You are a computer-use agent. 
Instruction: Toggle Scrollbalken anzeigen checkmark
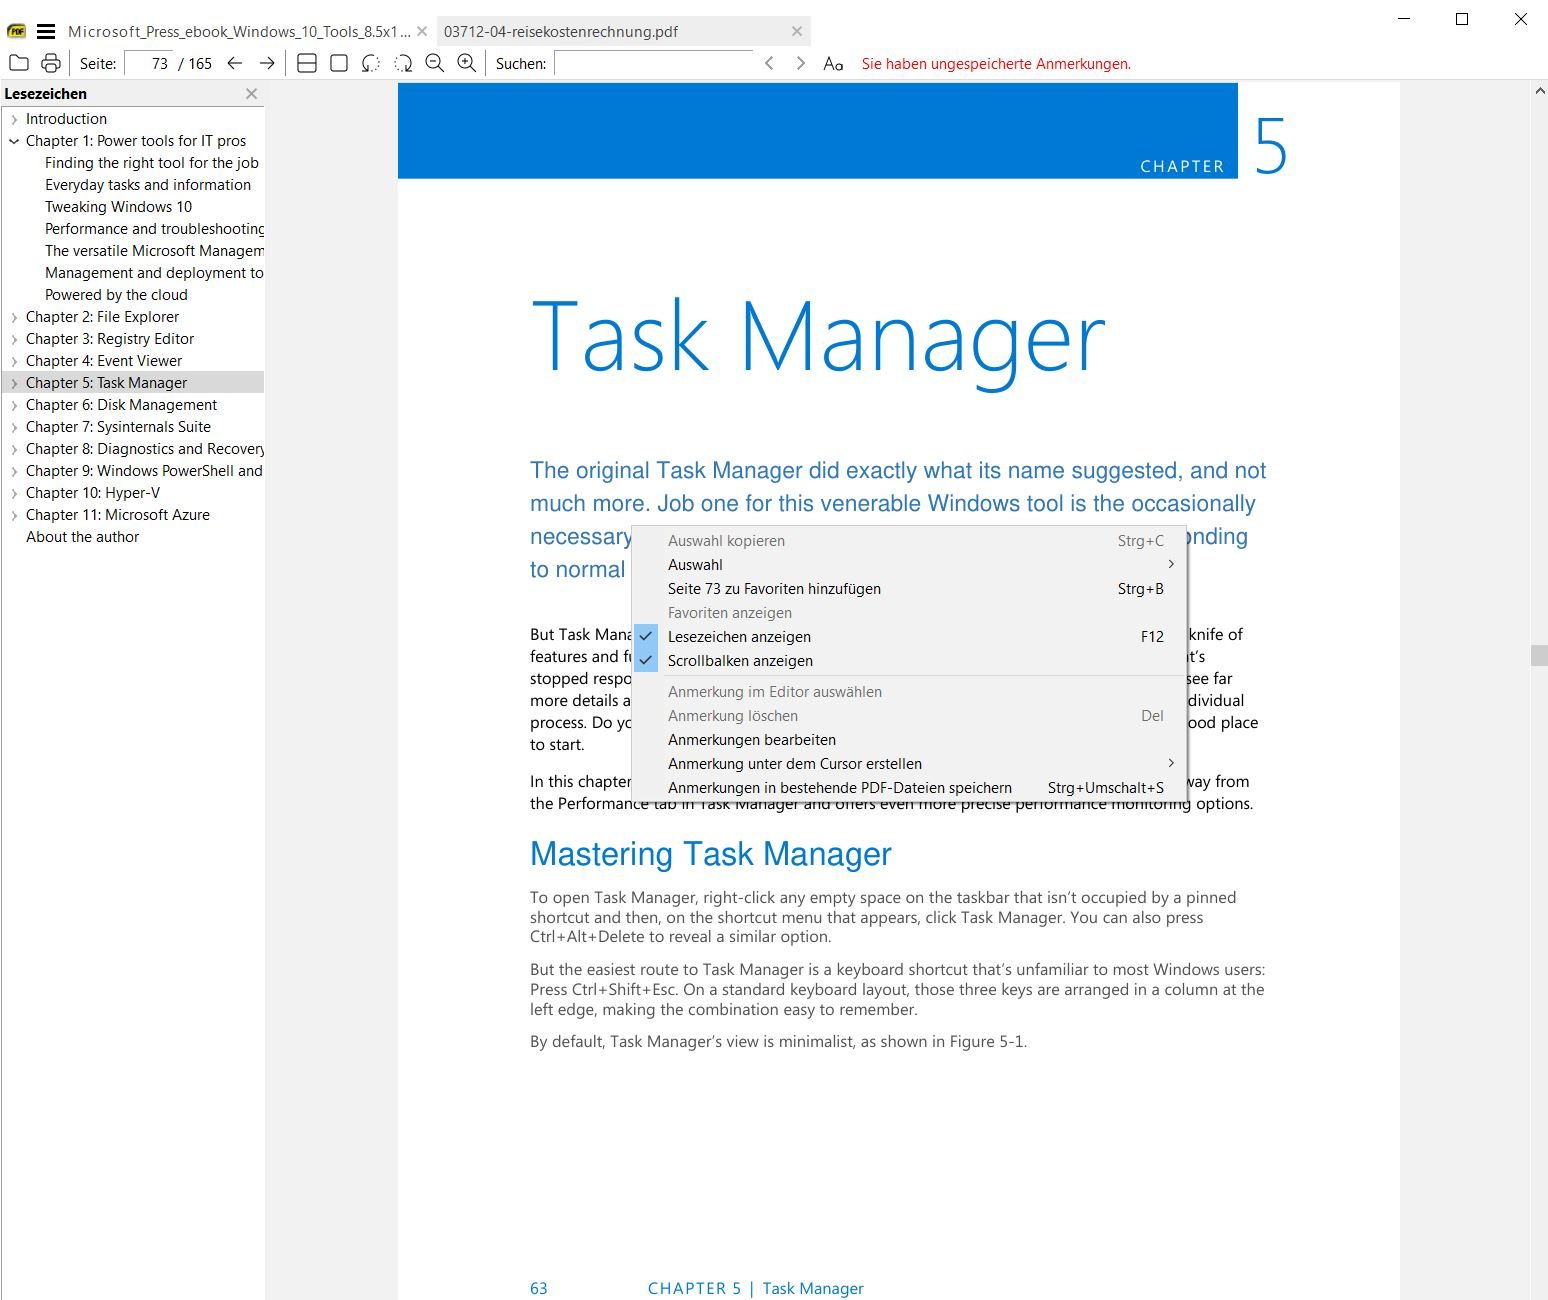646,660
